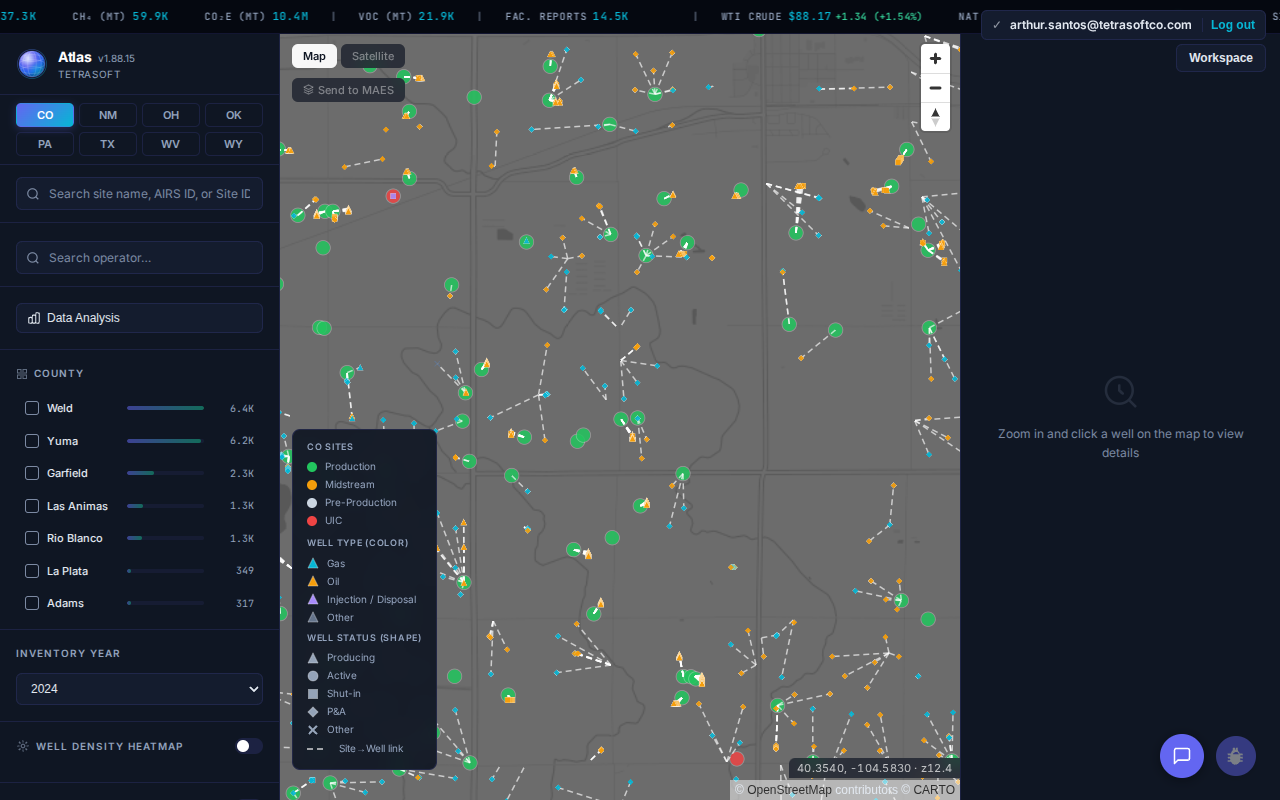Image resolution: width=1280 pixels, height=800 pixels.
Task: Enable the Well Density Heatmap toggle
Action: [249, 746]
